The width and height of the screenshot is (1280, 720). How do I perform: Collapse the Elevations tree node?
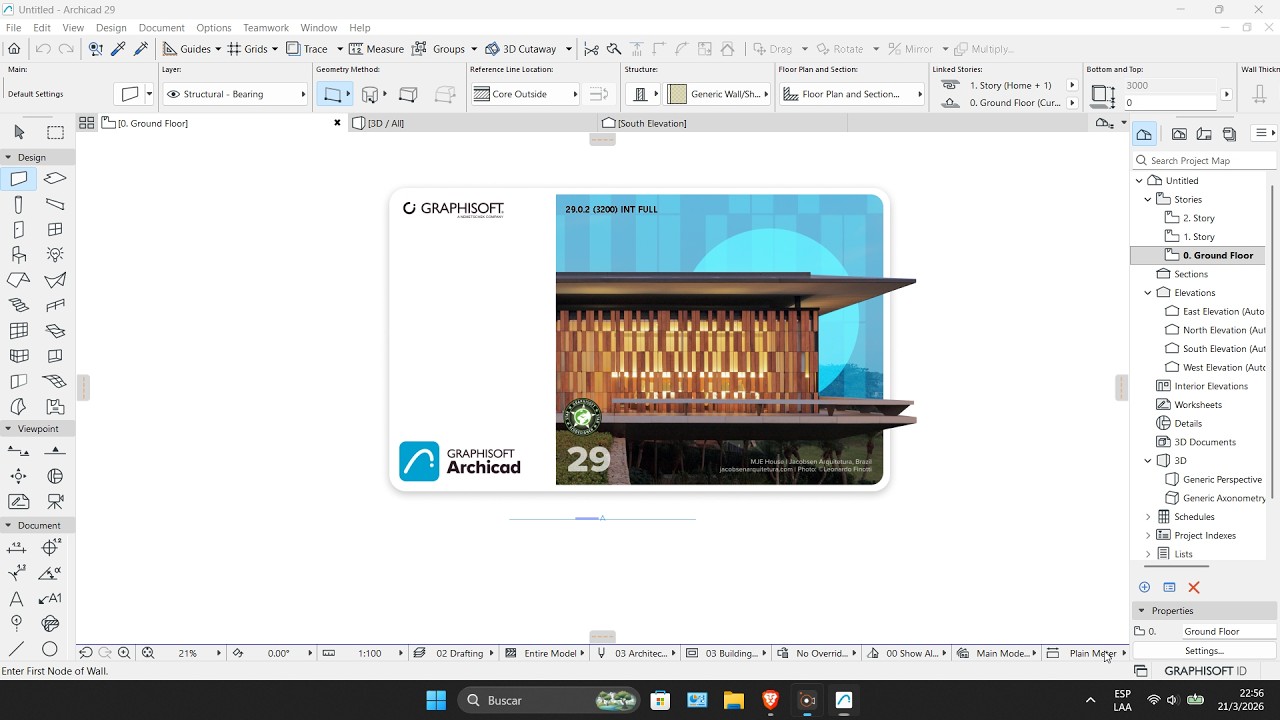point(1148,293)
